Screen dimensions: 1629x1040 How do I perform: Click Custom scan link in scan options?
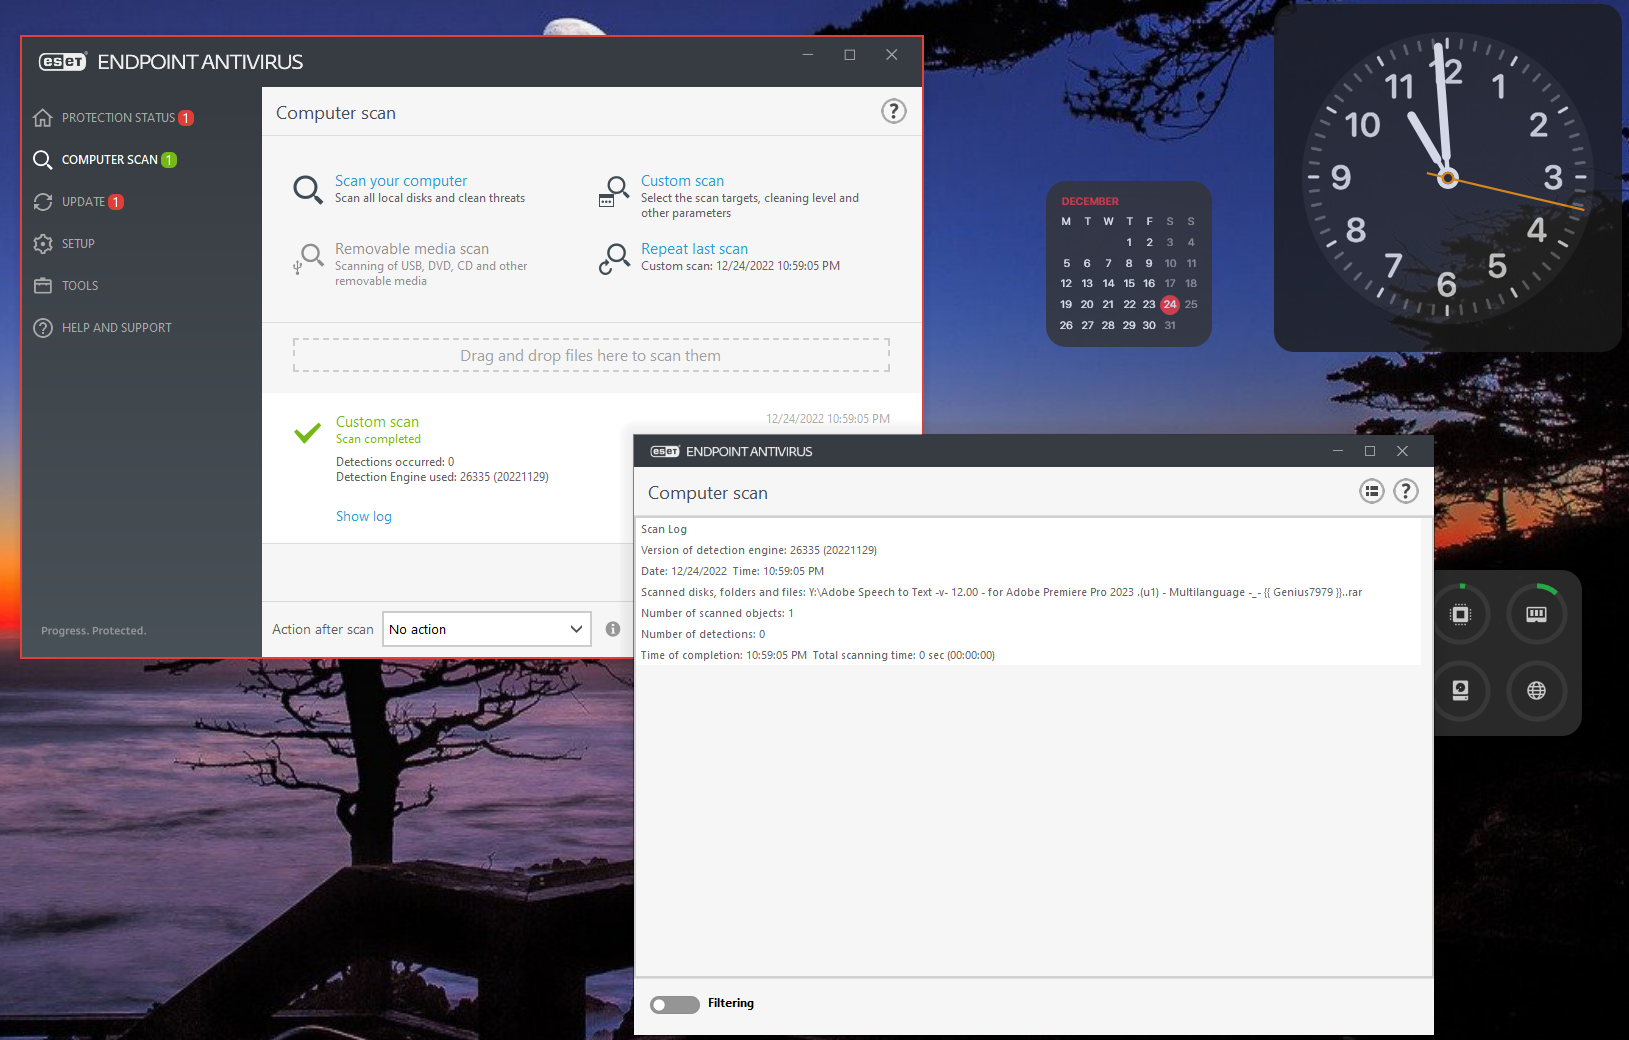[x=682, y=181]
